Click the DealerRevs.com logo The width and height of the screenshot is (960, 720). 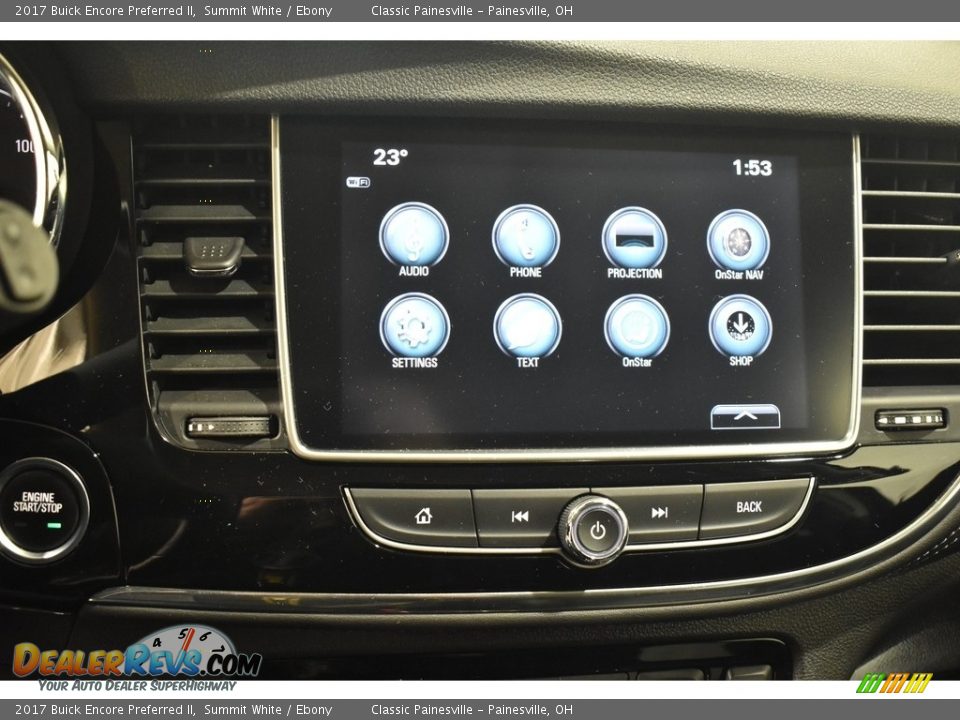click(x=138, y=659)
